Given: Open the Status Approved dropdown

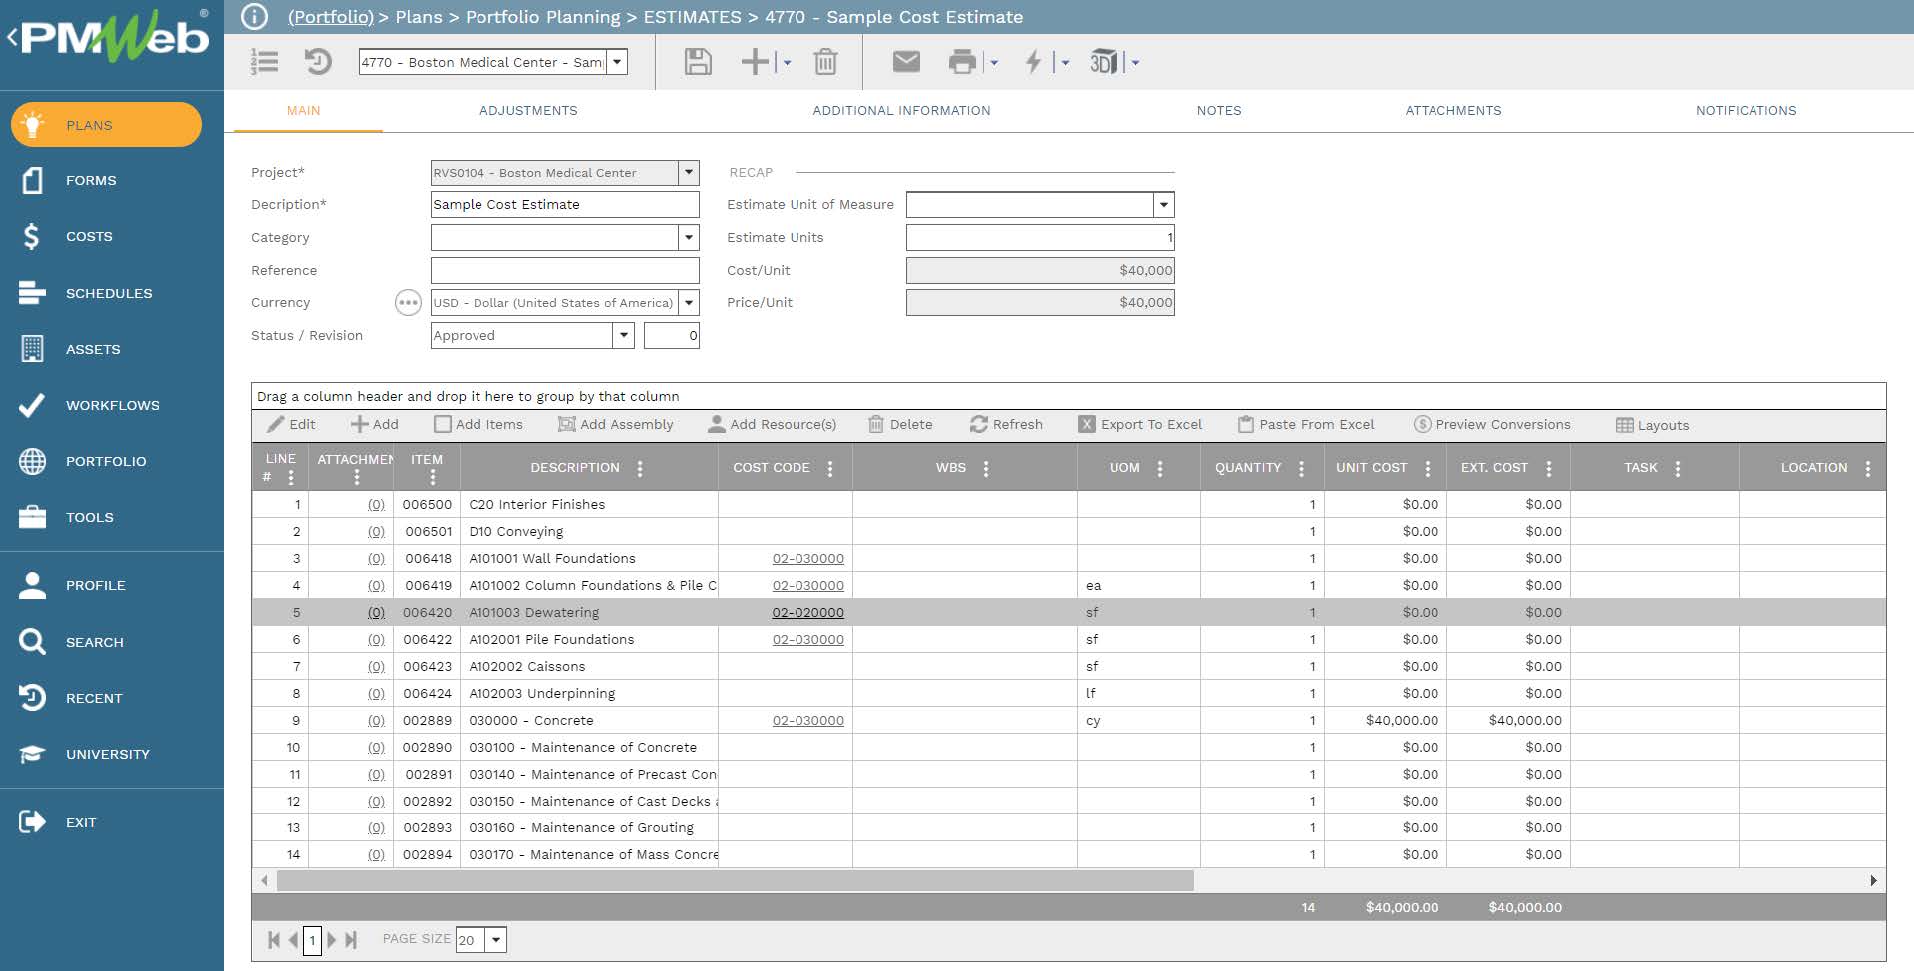Looking at the screenshot, I should tap(624, 335).
